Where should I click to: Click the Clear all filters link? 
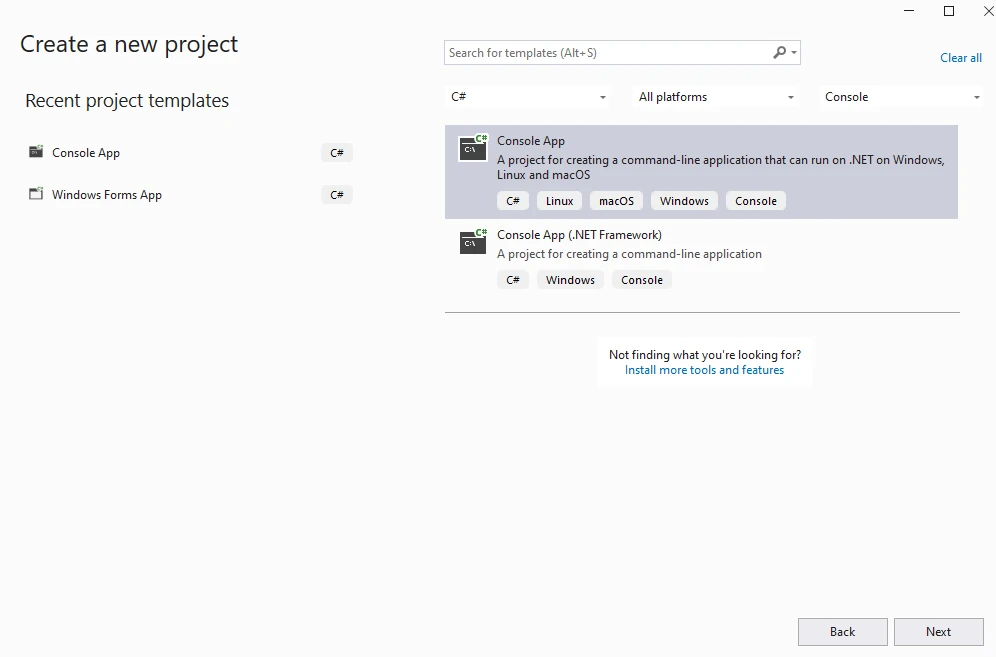(960, 58)
